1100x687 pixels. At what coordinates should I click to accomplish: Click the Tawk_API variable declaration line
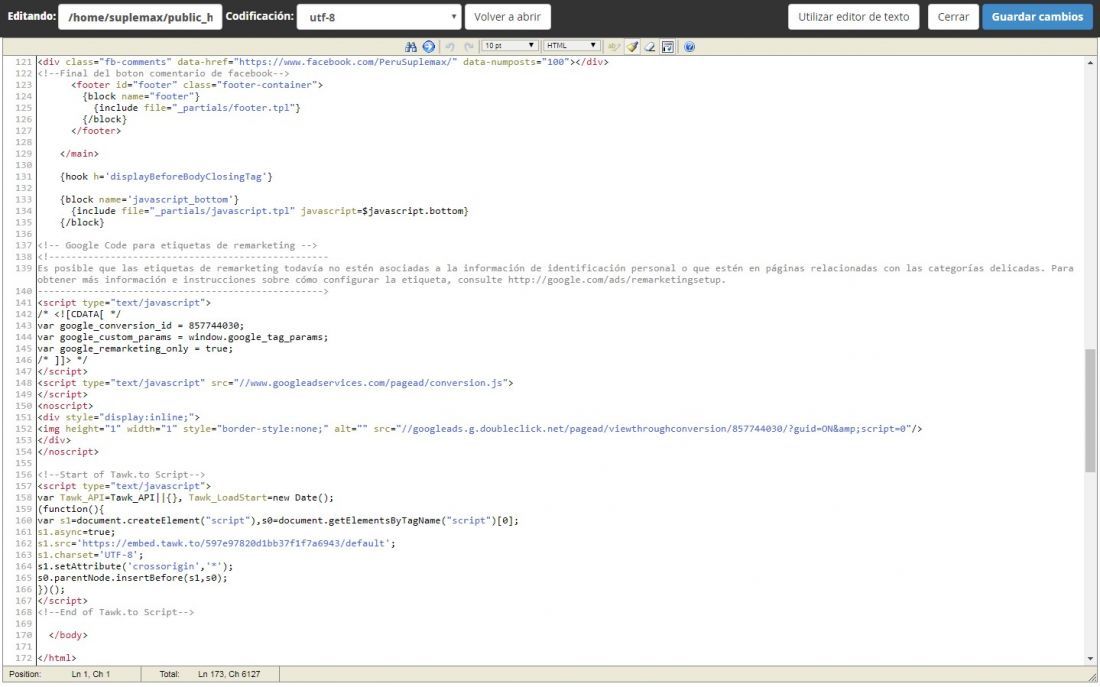(x=186, y=498)
